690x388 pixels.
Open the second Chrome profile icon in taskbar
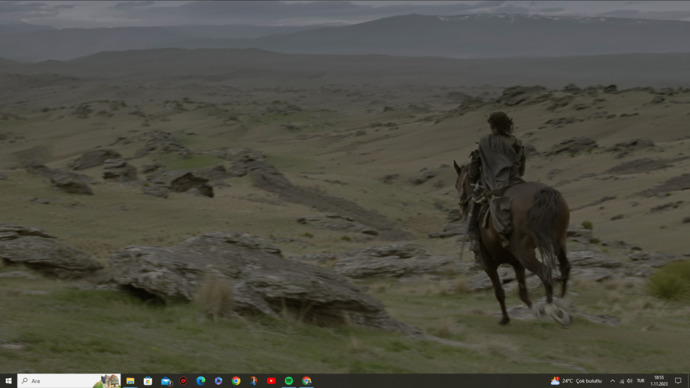(x=307, y=381)
